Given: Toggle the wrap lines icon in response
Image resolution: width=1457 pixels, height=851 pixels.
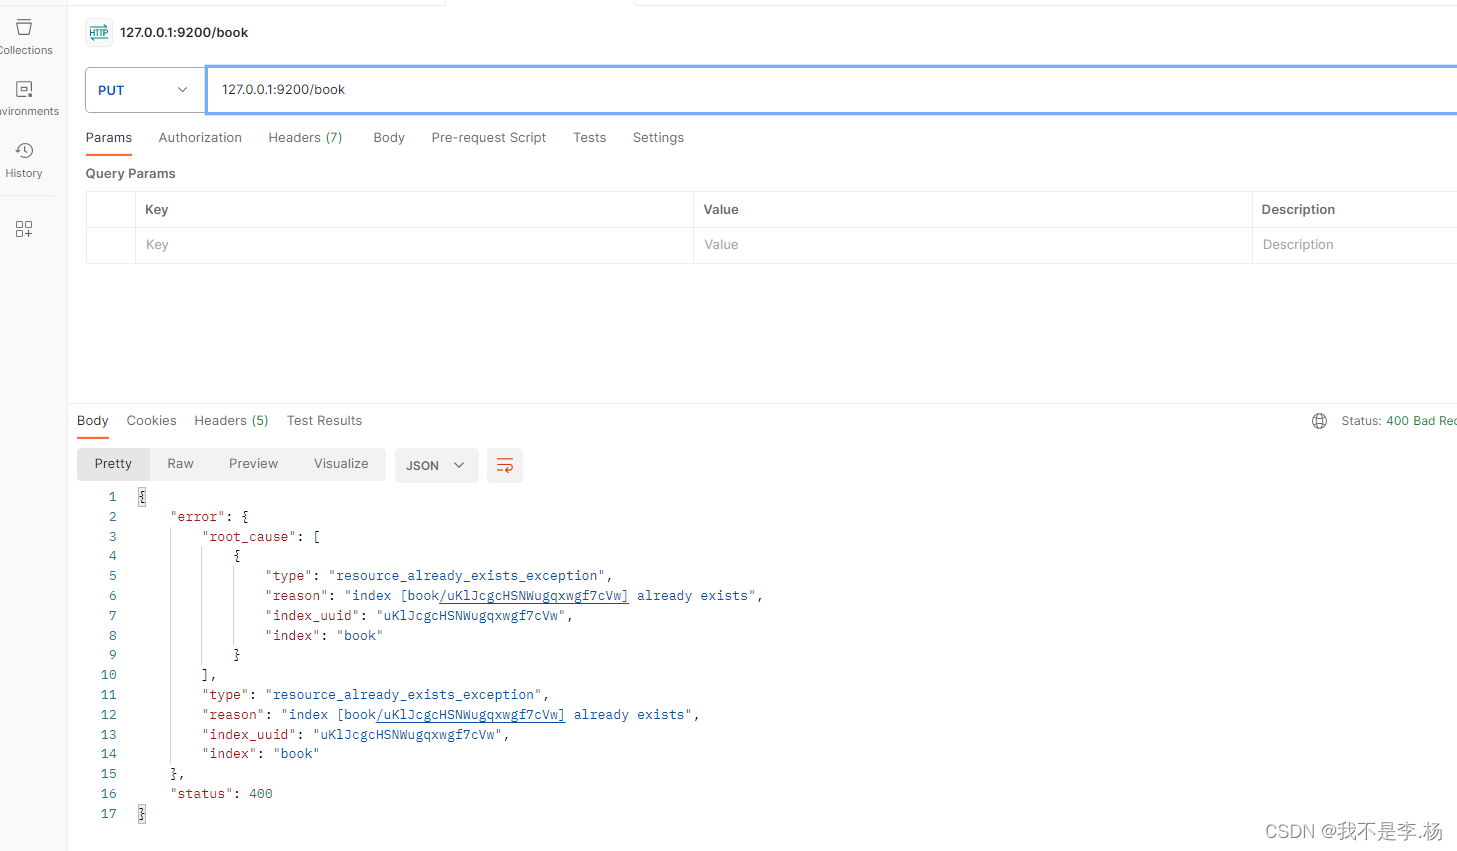Looking at the screenshot, I should 505,465.
